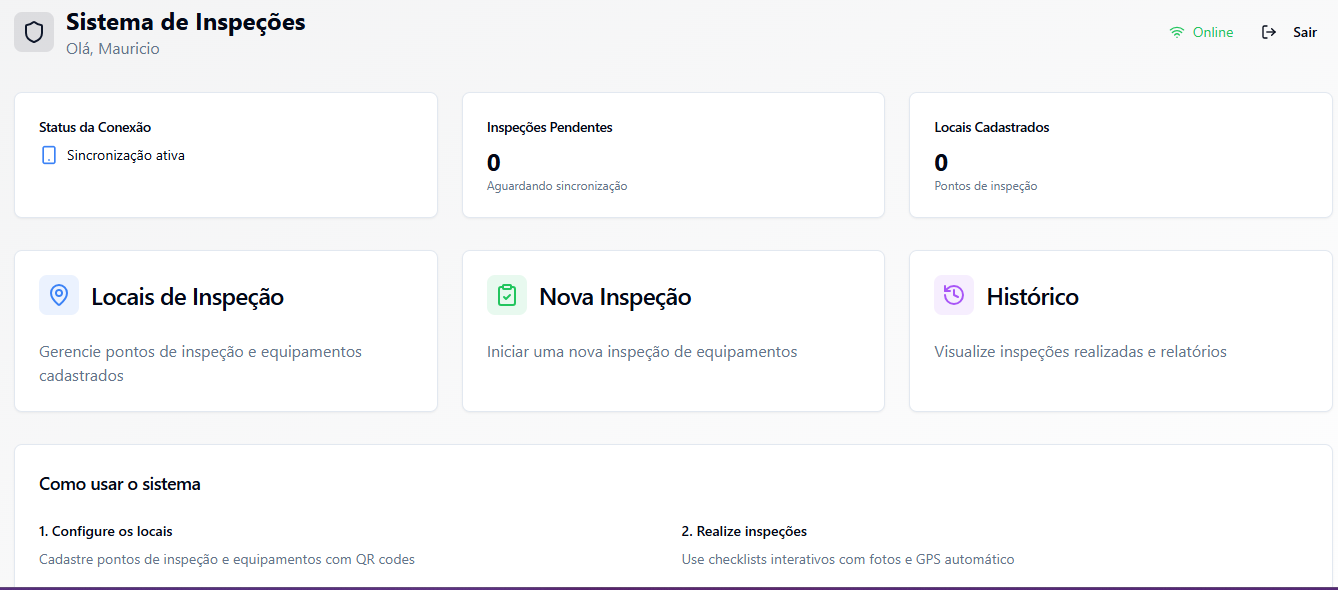1338x590 pixels.
Task: Select the Status da Conexão card
Action: pyautogui.click(x=225, y=155)
